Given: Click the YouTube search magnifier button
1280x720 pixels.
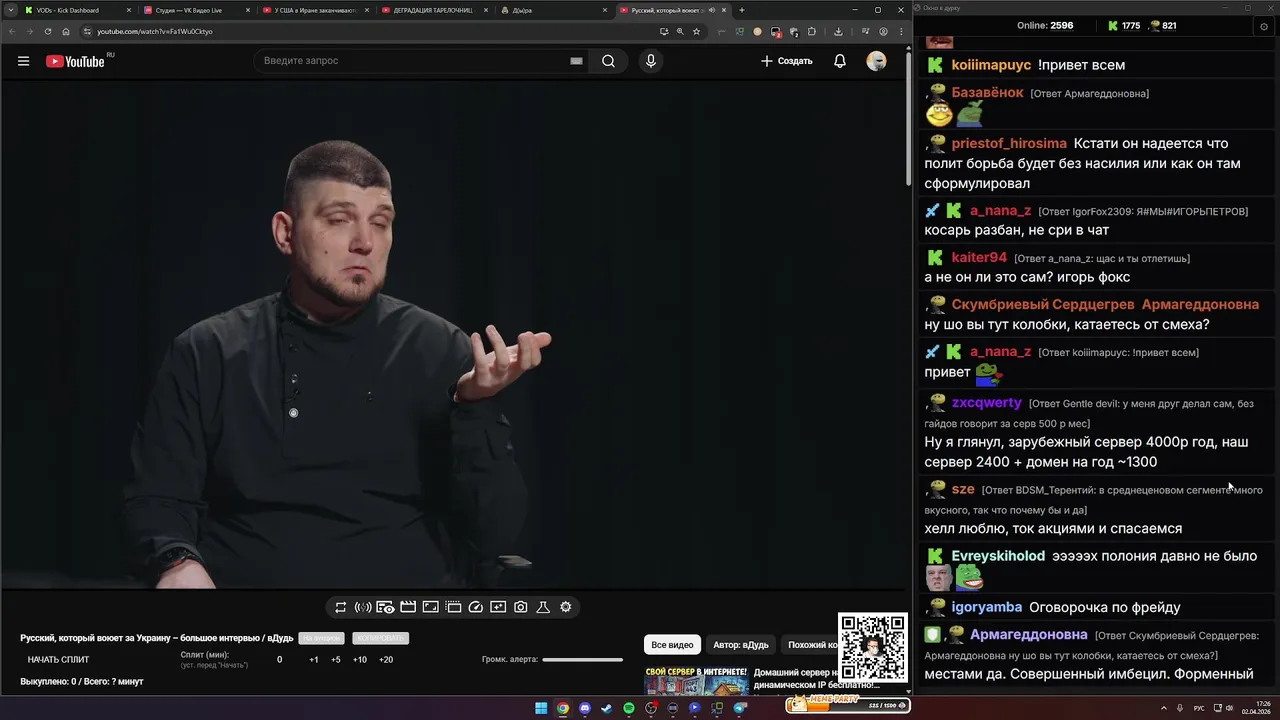Looking at the screenshot, I should coord(608,61).
